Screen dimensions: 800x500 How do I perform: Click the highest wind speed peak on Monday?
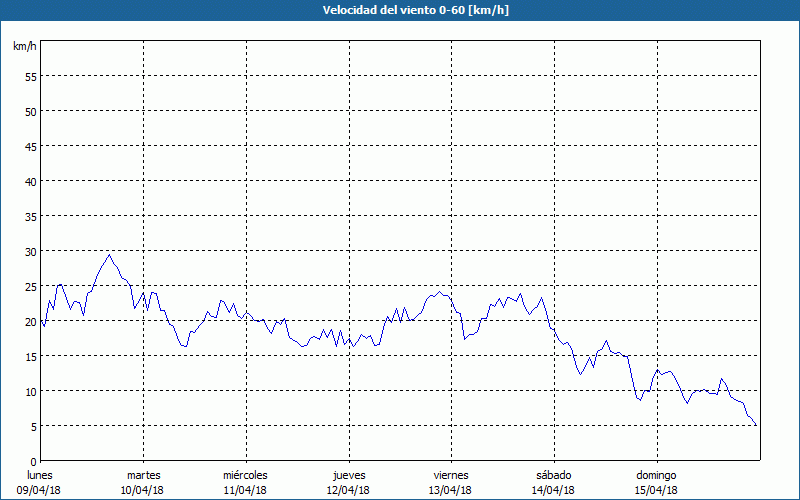pyautogui.click(x=110, y=254)
